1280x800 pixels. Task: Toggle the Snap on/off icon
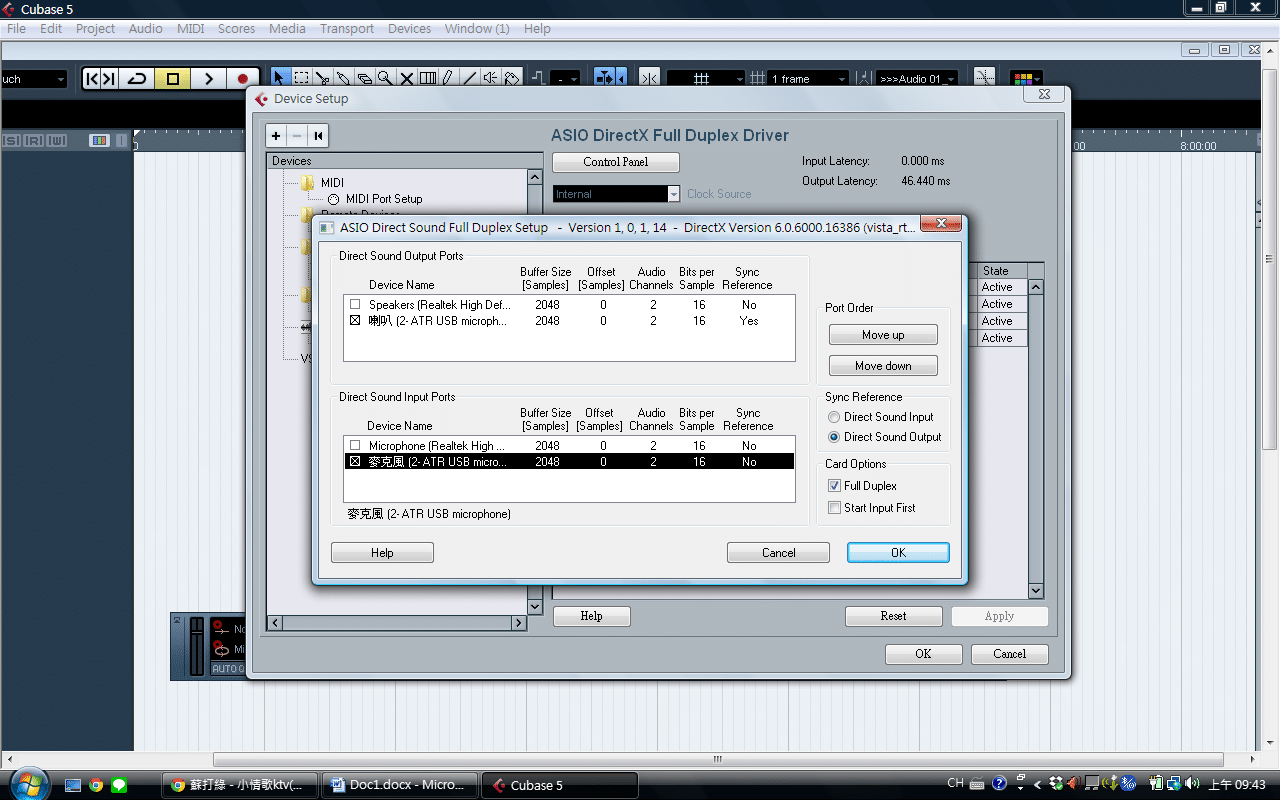pyautogui.click(x=648, y=78)
